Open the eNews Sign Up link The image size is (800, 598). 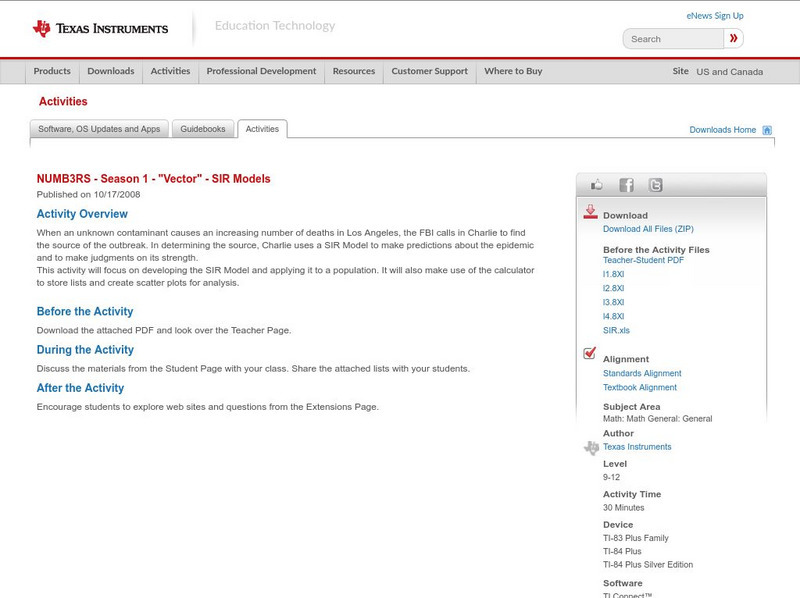tap(715, 16)
